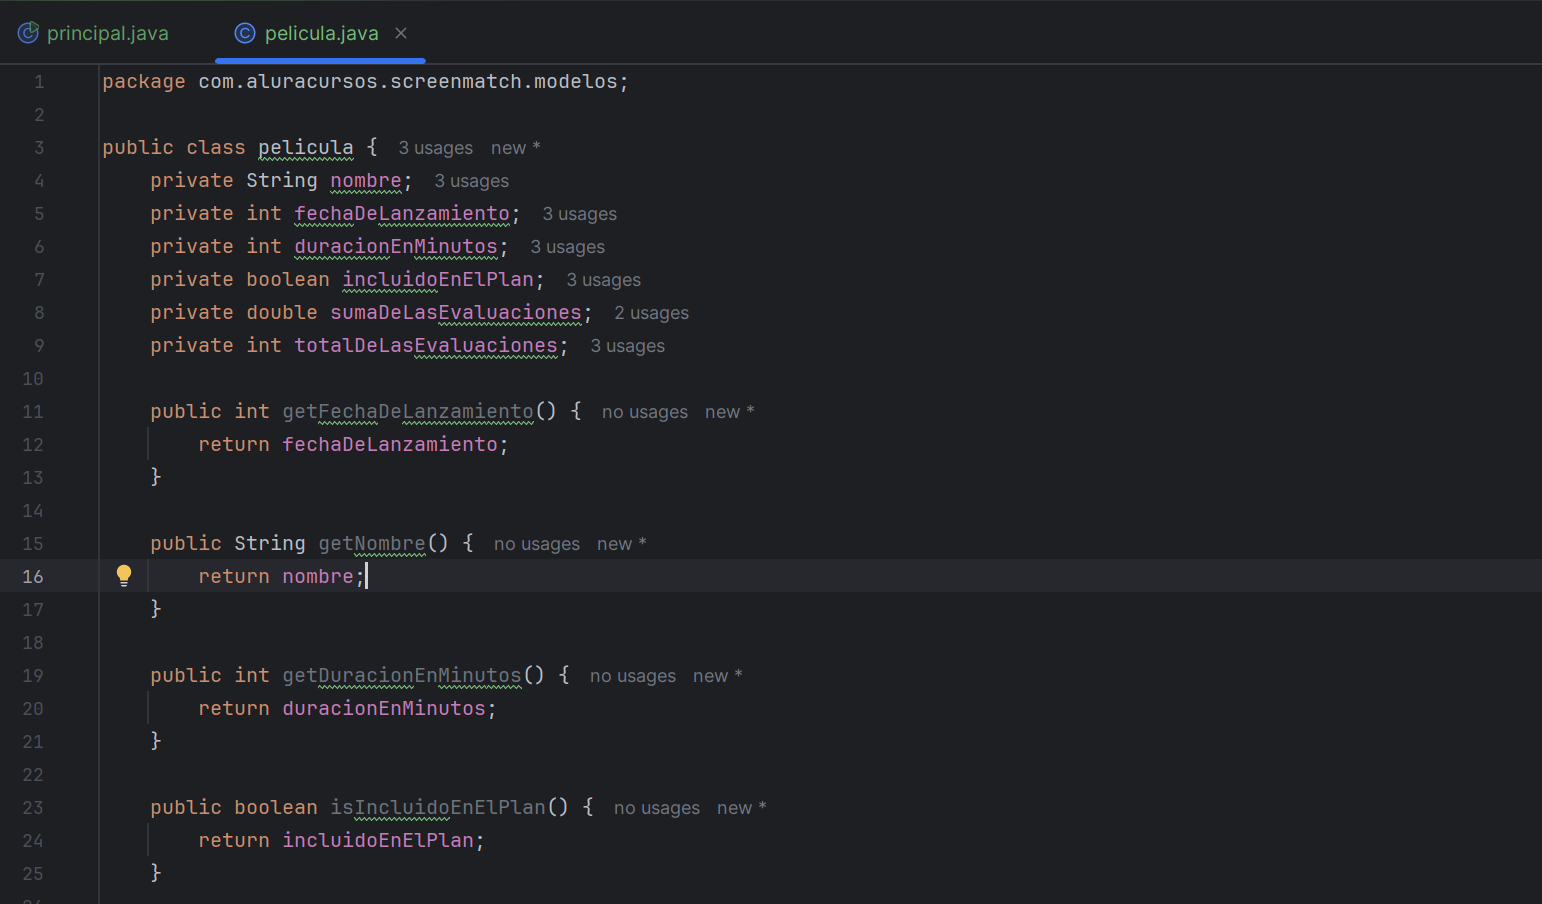Viewport: 1542px width, 904px height.
Task: Click the principal.java file icon
Action: click(28, 33)
